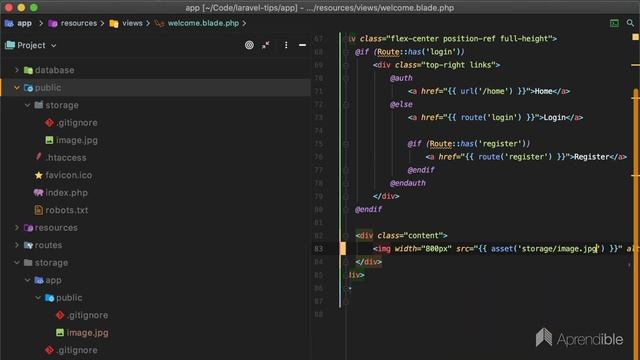The width and height of the screenshot is (640, 360).
Task: Select image.jpg under public/storage
Action: point(77,140)
